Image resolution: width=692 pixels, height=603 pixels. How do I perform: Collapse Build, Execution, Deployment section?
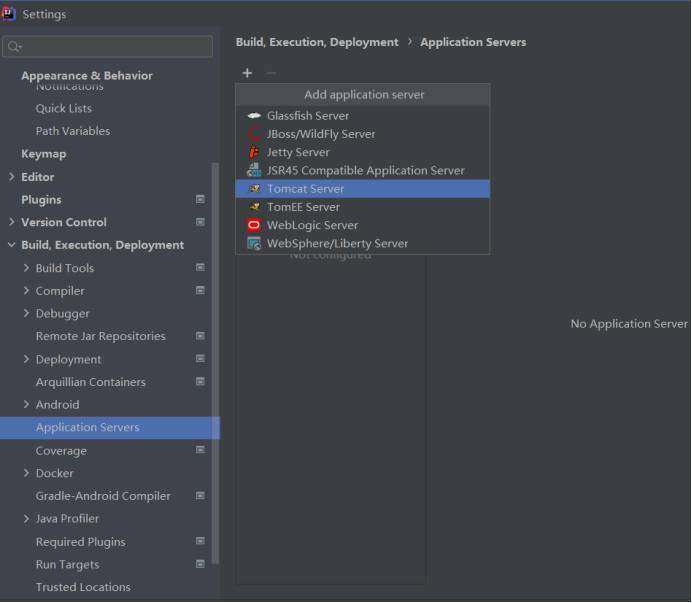click(11, 245)
